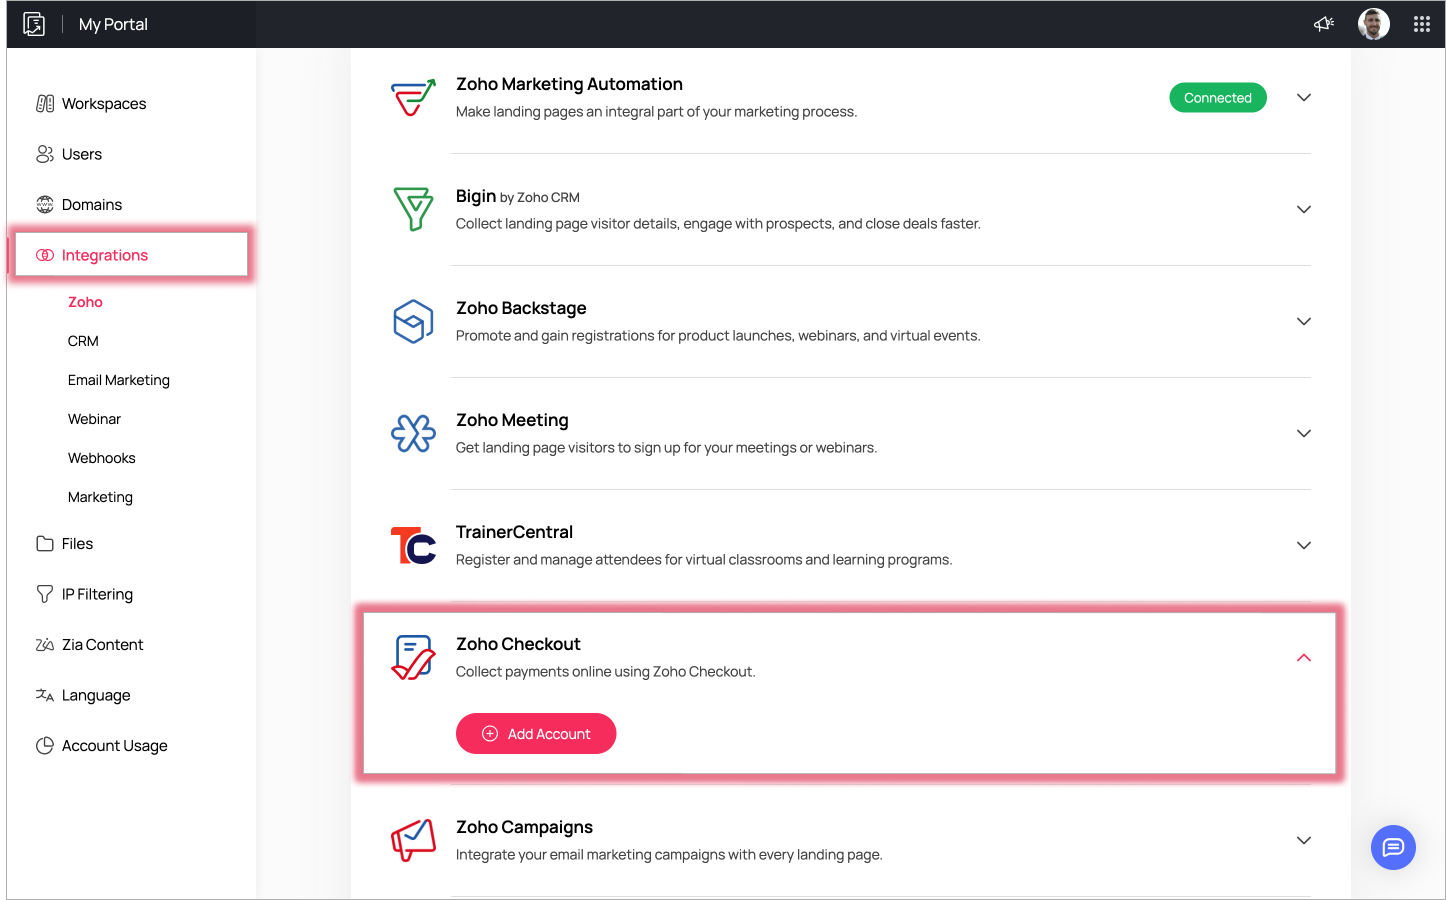Click the Zoho Checkout logo icon
The image size is (1446, 900).
[413, 657]
